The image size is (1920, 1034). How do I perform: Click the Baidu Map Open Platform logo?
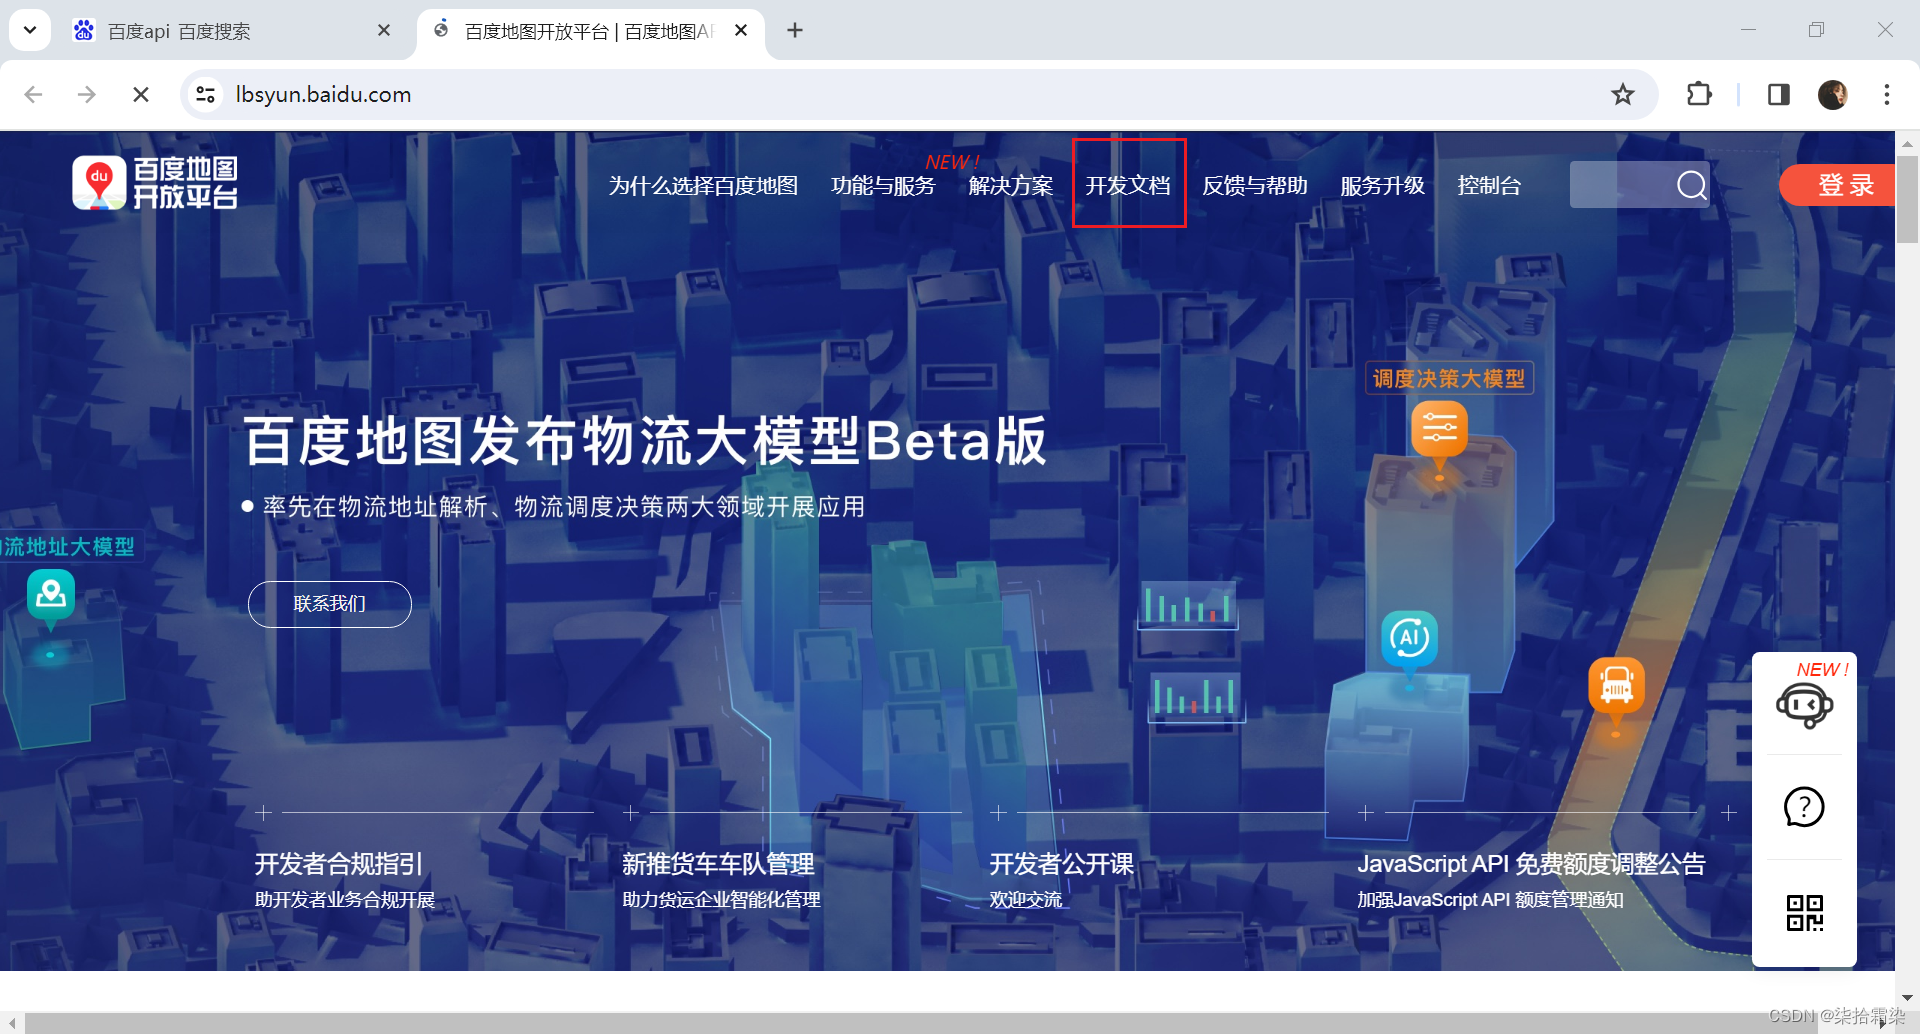155,182
